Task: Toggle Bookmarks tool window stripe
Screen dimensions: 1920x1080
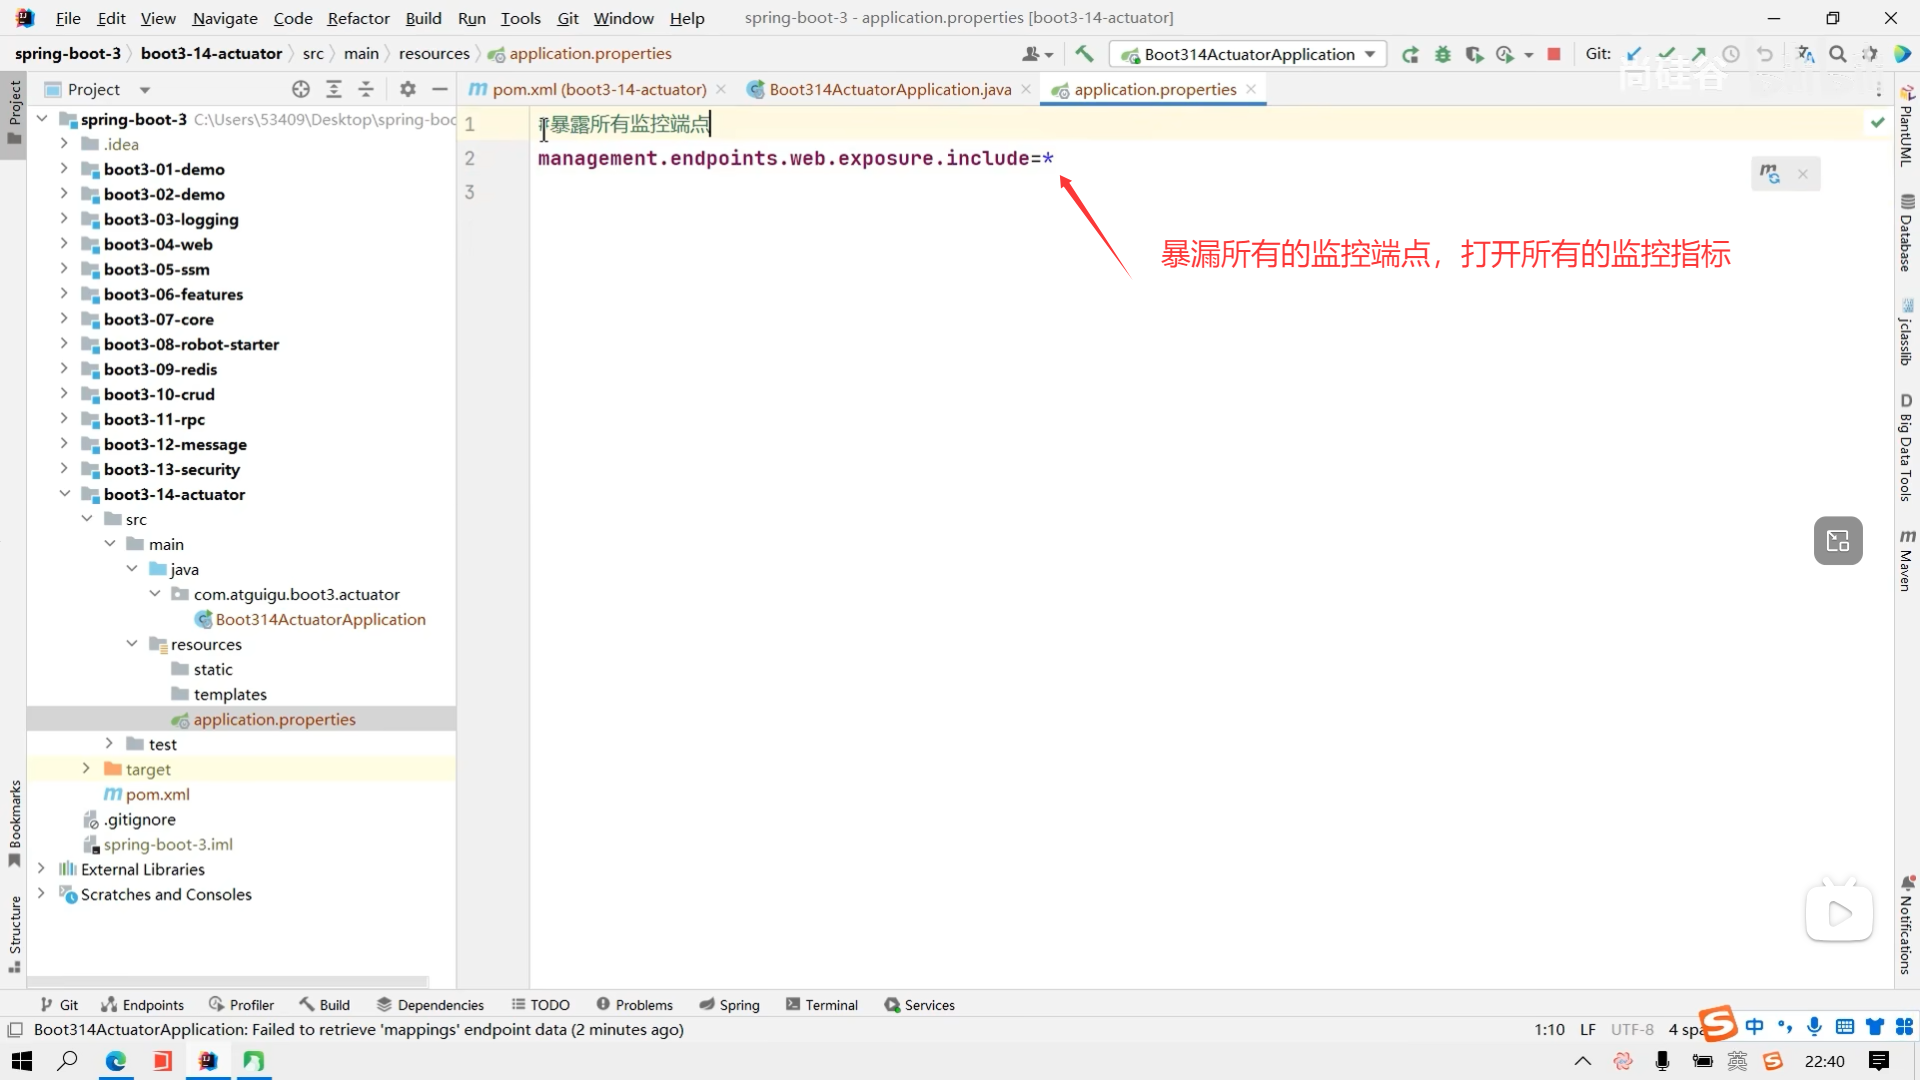Action: [14, 822]
